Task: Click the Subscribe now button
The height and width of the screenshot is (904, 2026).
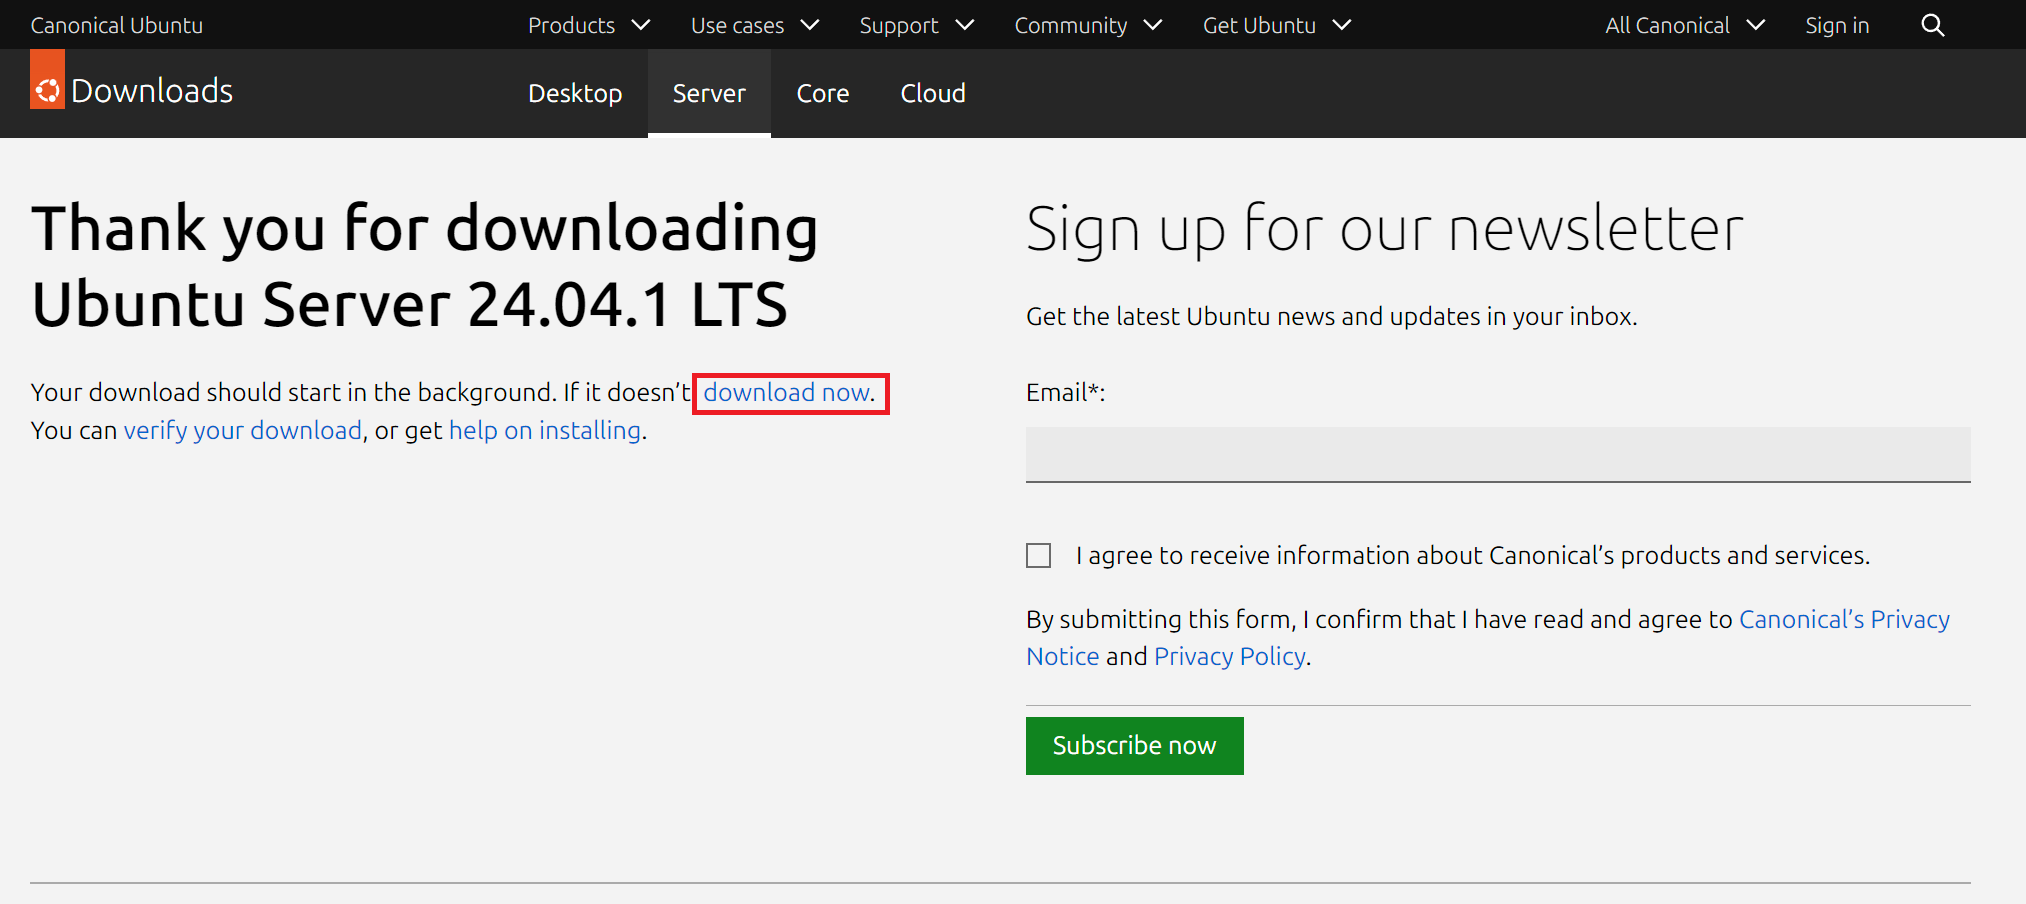Action: (1135, 746)
